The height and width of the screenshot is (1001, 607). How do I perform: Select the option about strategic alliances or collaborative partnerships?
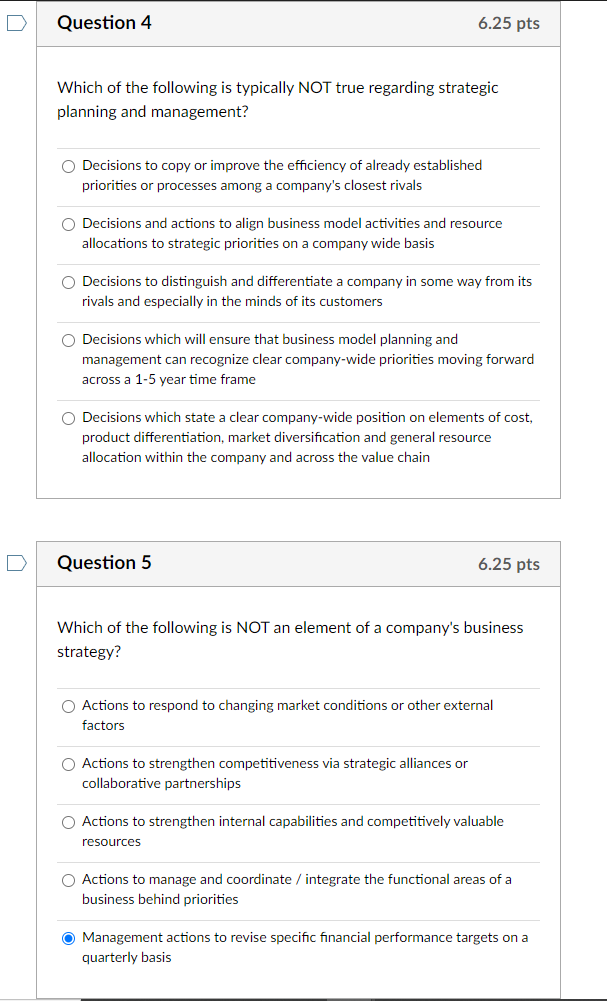point(67,764)
